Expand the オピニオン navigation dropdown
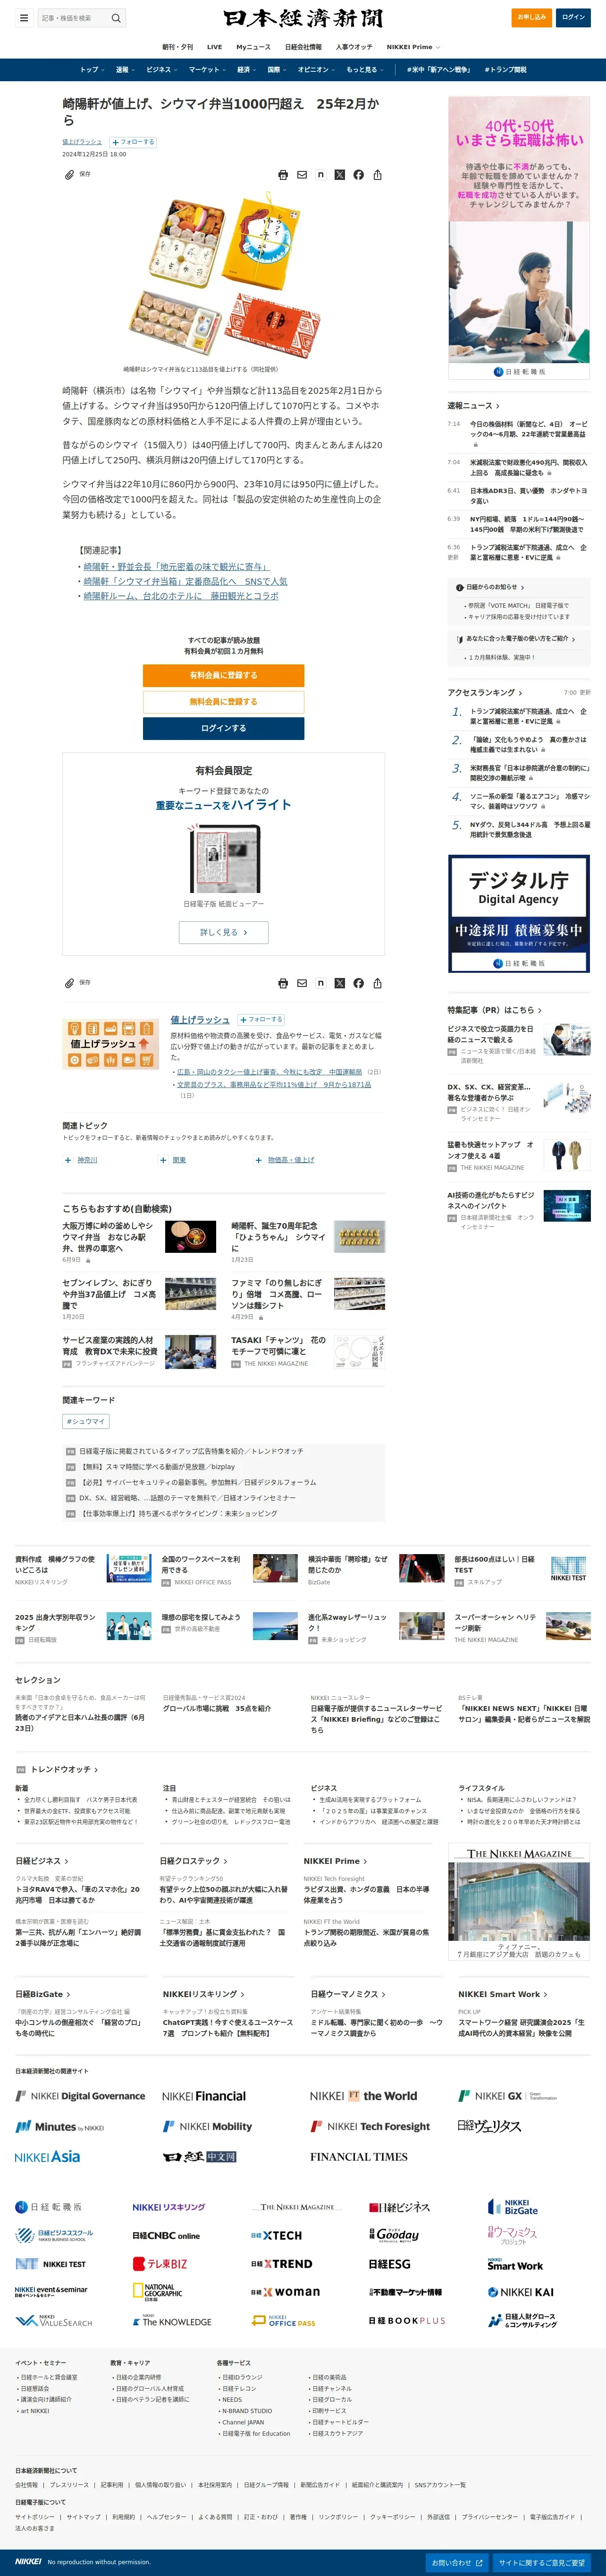 coord(316,70)
